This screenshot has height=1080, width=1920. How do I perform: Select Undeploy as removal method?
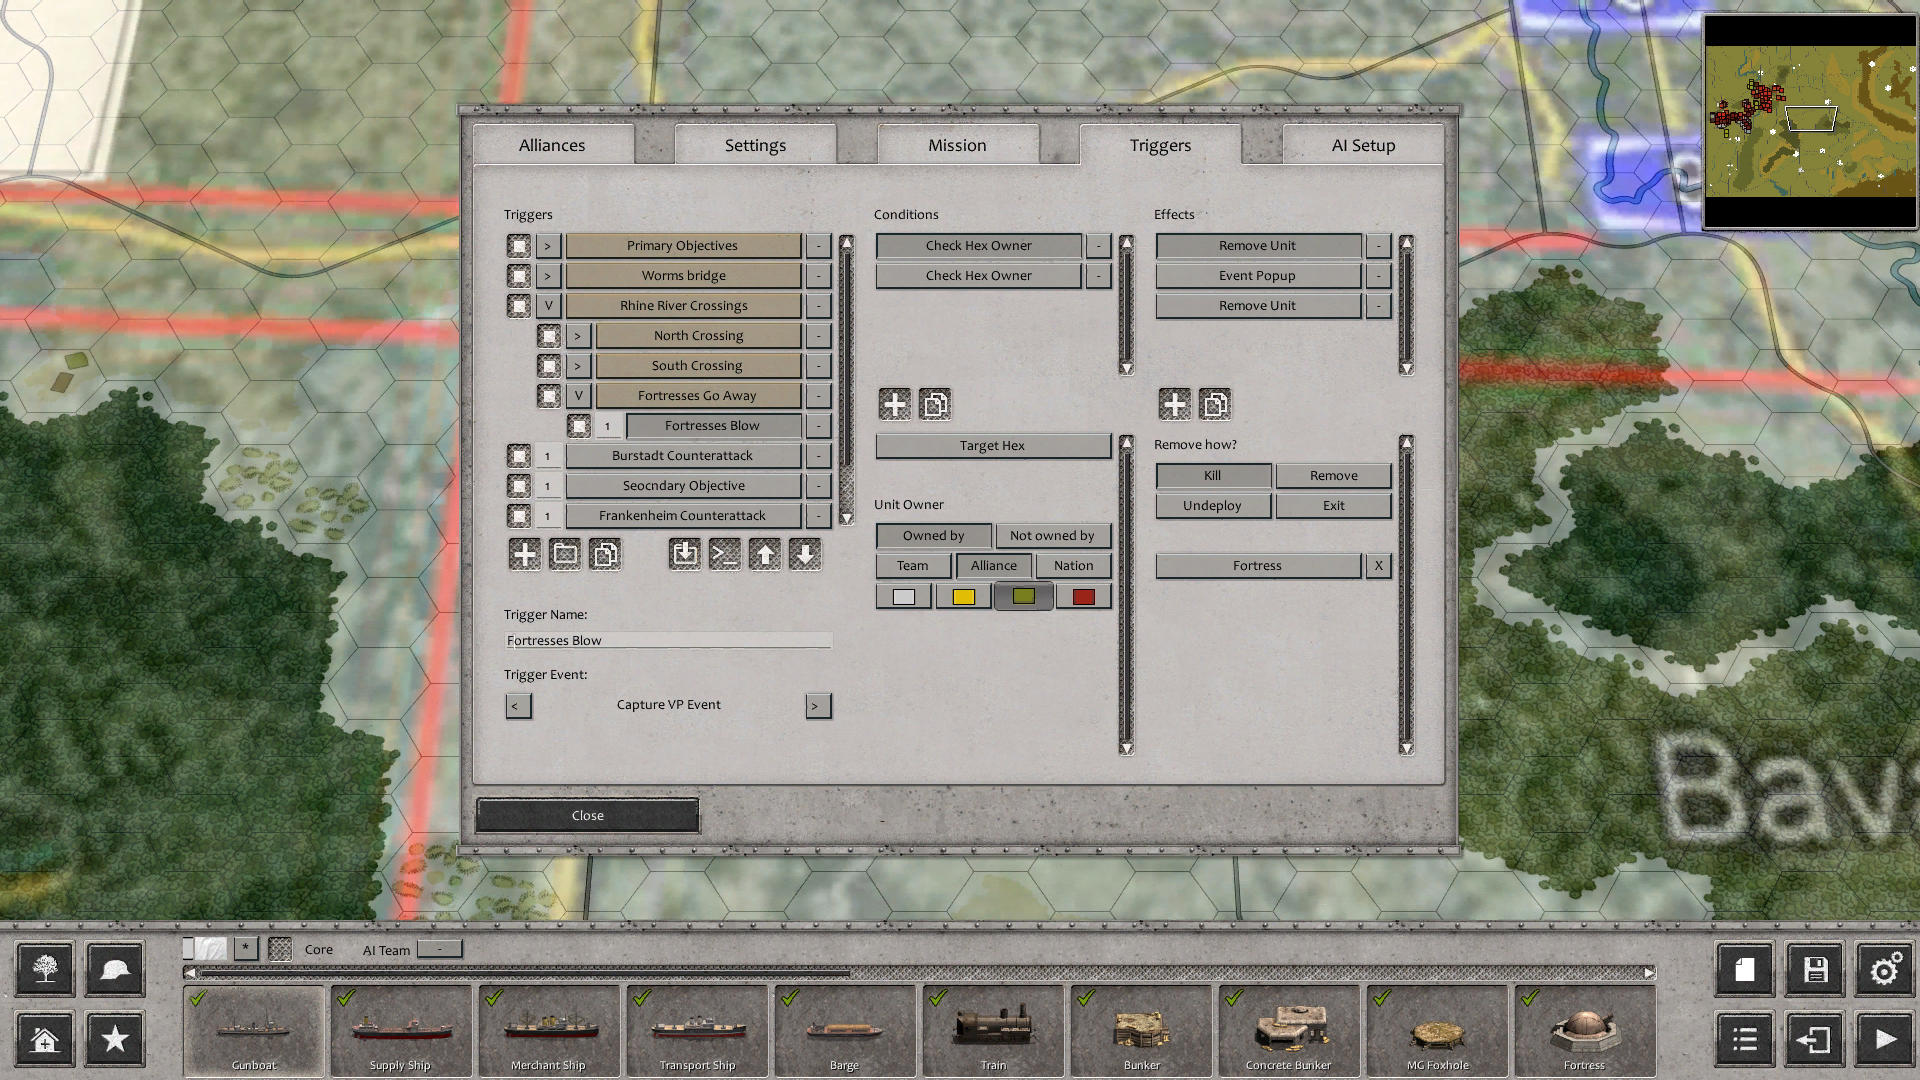click(1212, 505)
